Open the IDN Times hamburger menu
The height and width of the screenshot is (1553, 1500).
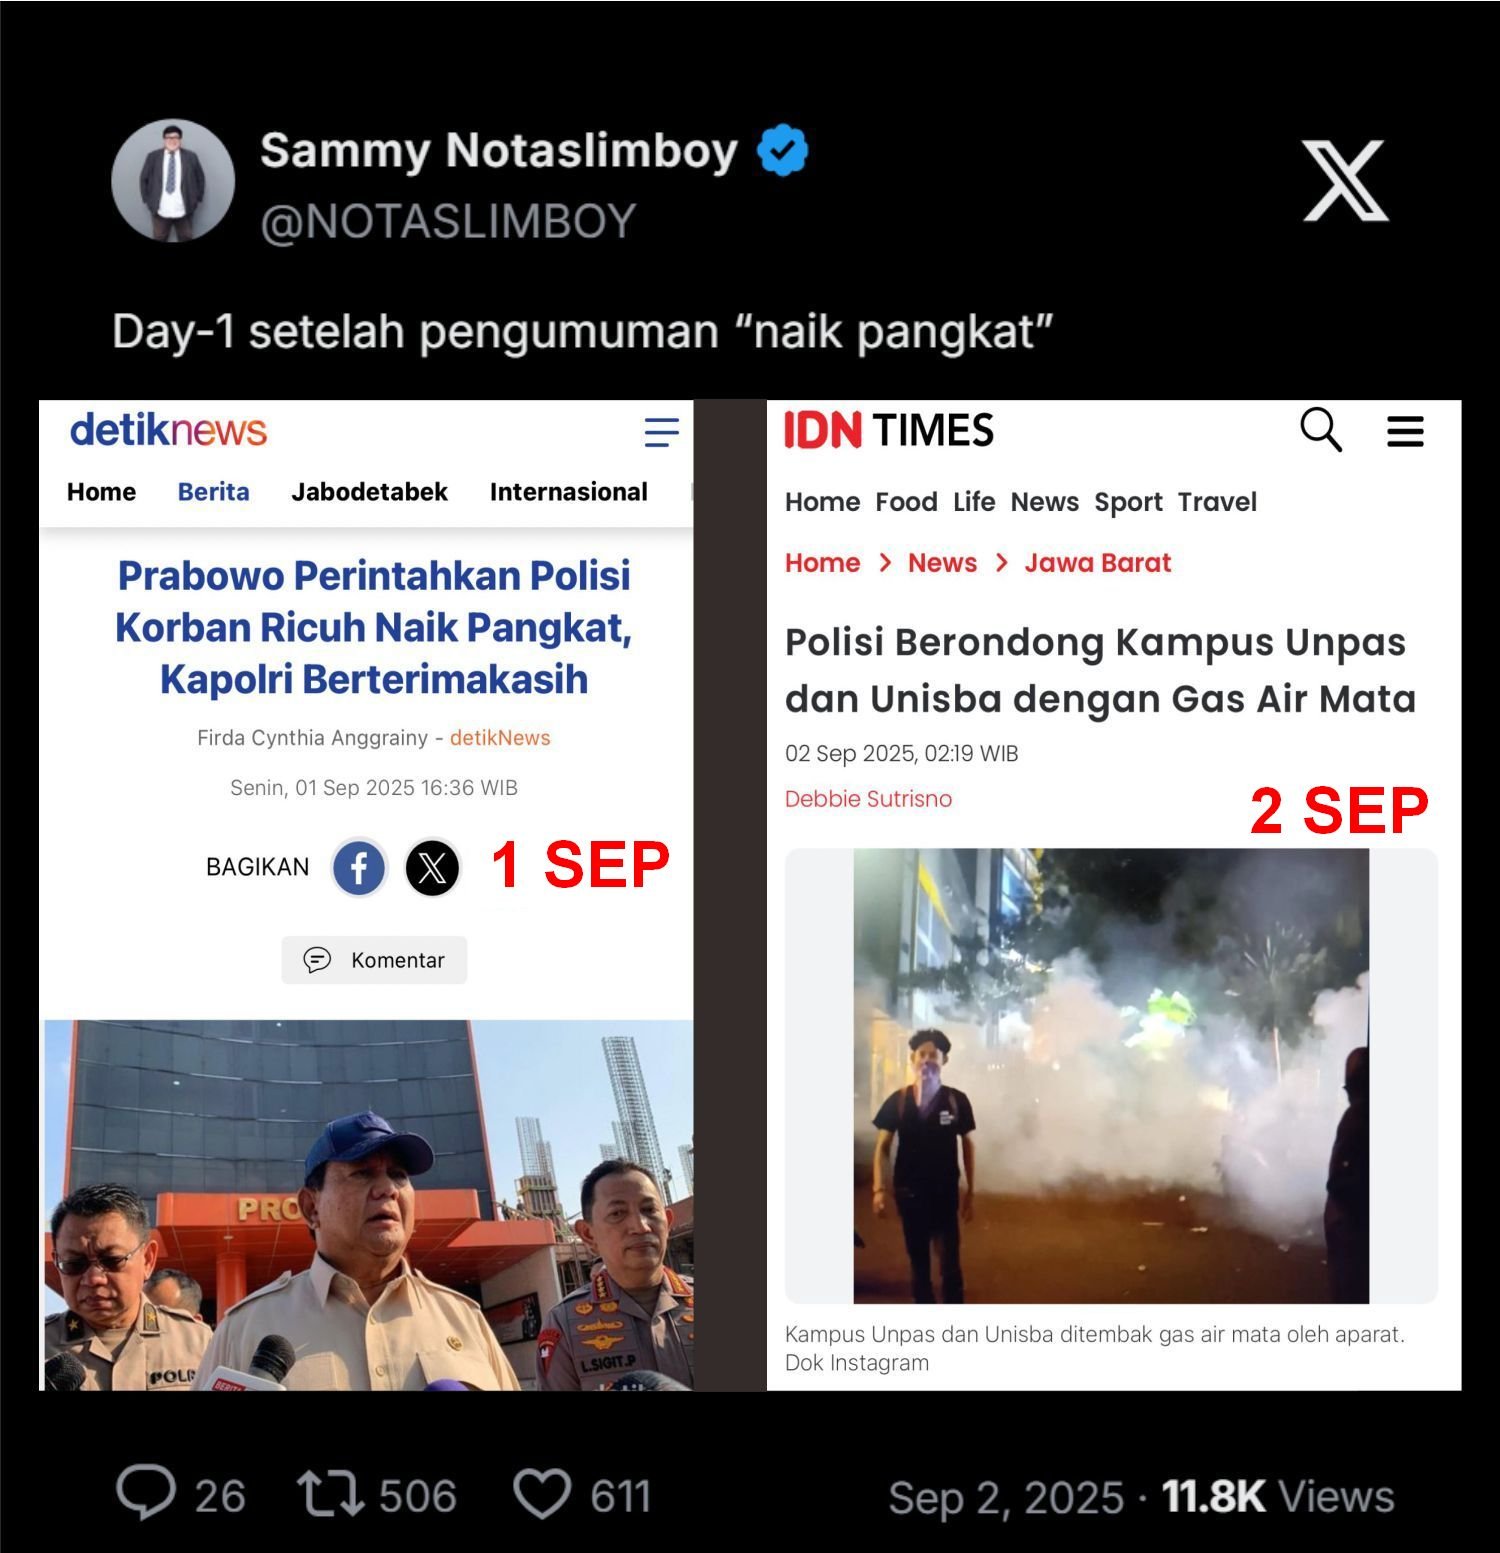[x=1405, y=431]
